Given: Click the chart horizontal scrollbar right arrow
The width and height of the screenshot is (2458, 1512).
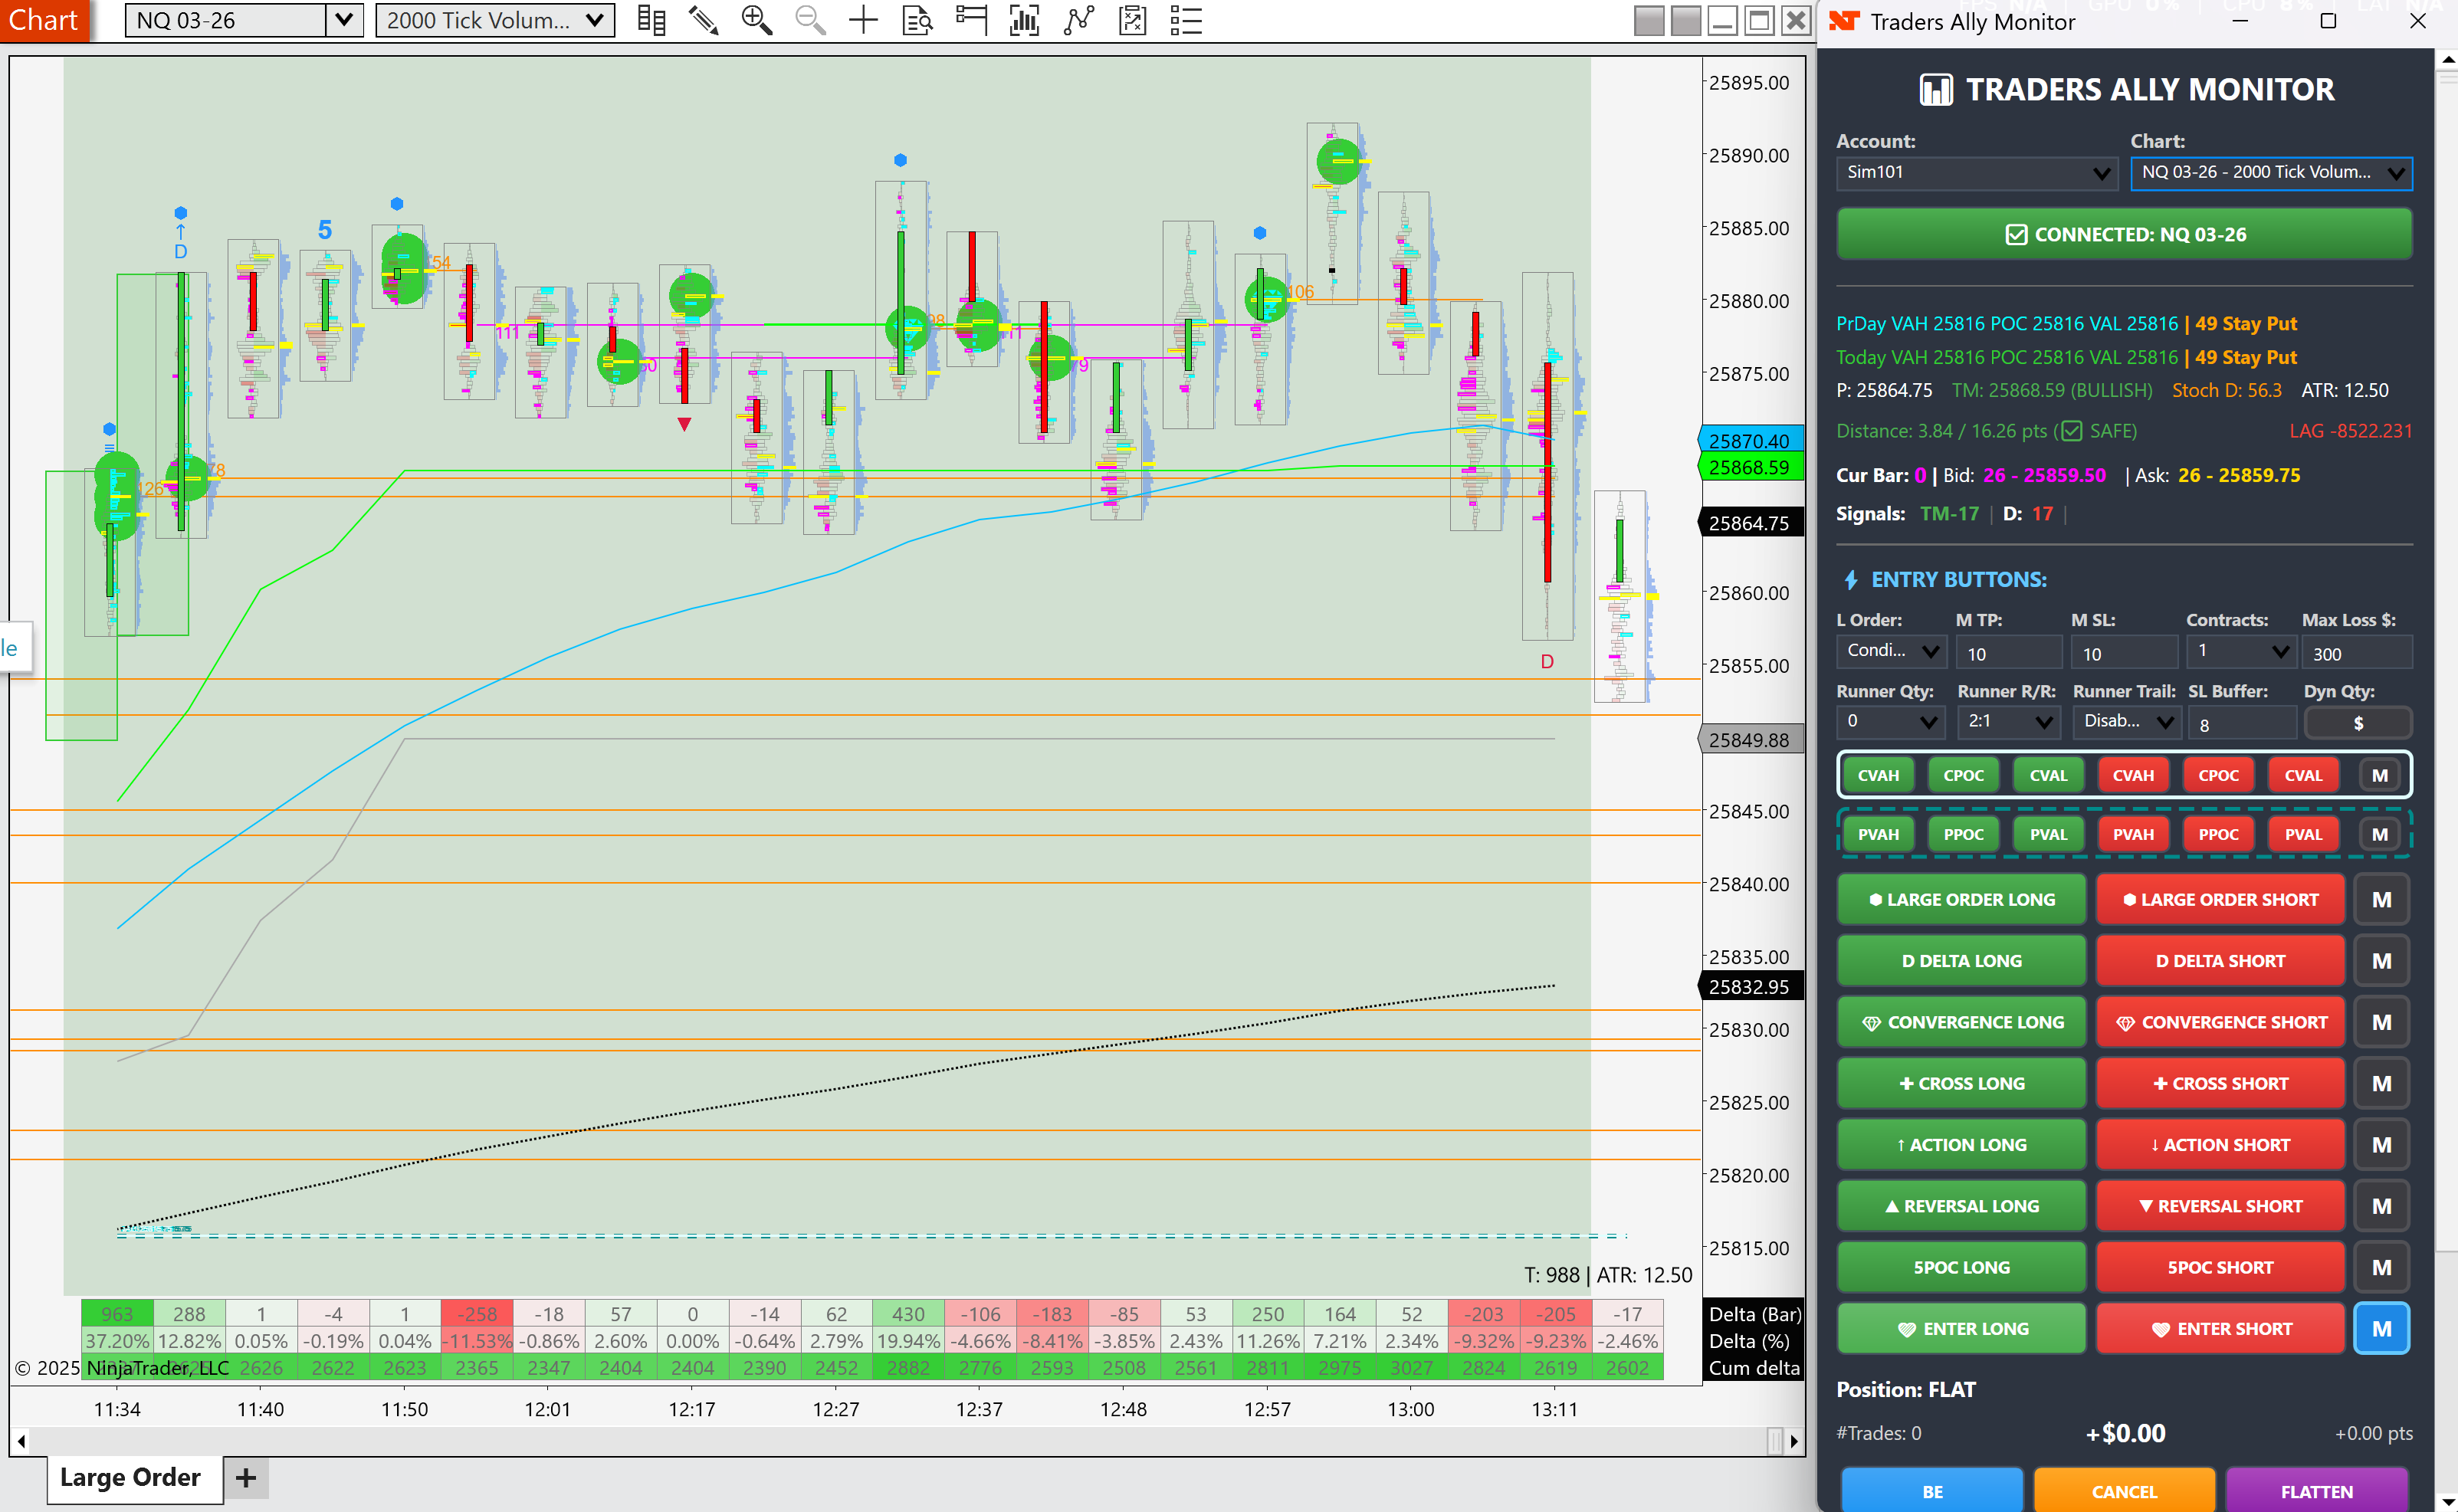Looking at the screenshot, I should click(1794, 1441).
